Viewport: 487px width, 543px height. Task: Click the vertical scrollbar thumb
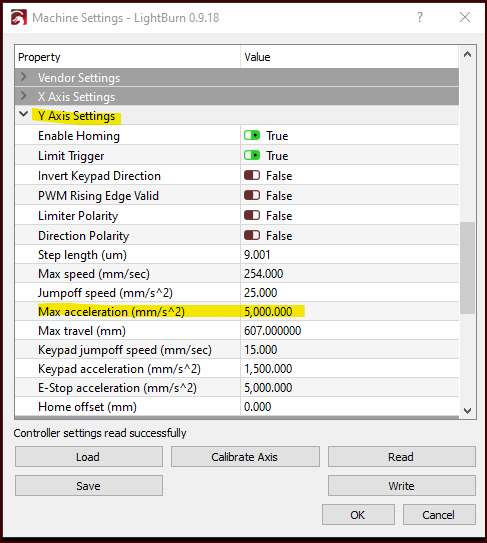click(467, 267)
